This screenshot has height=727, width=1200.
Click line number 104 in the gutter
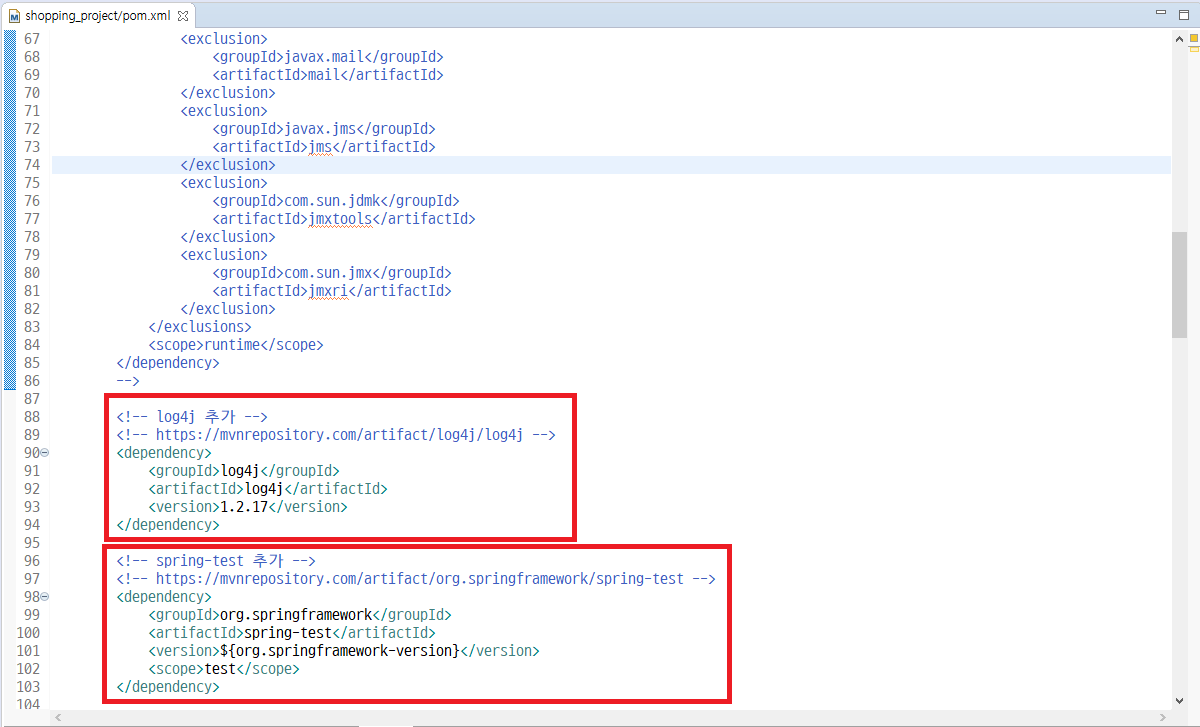pyautogui.click(x=28, y=705)
